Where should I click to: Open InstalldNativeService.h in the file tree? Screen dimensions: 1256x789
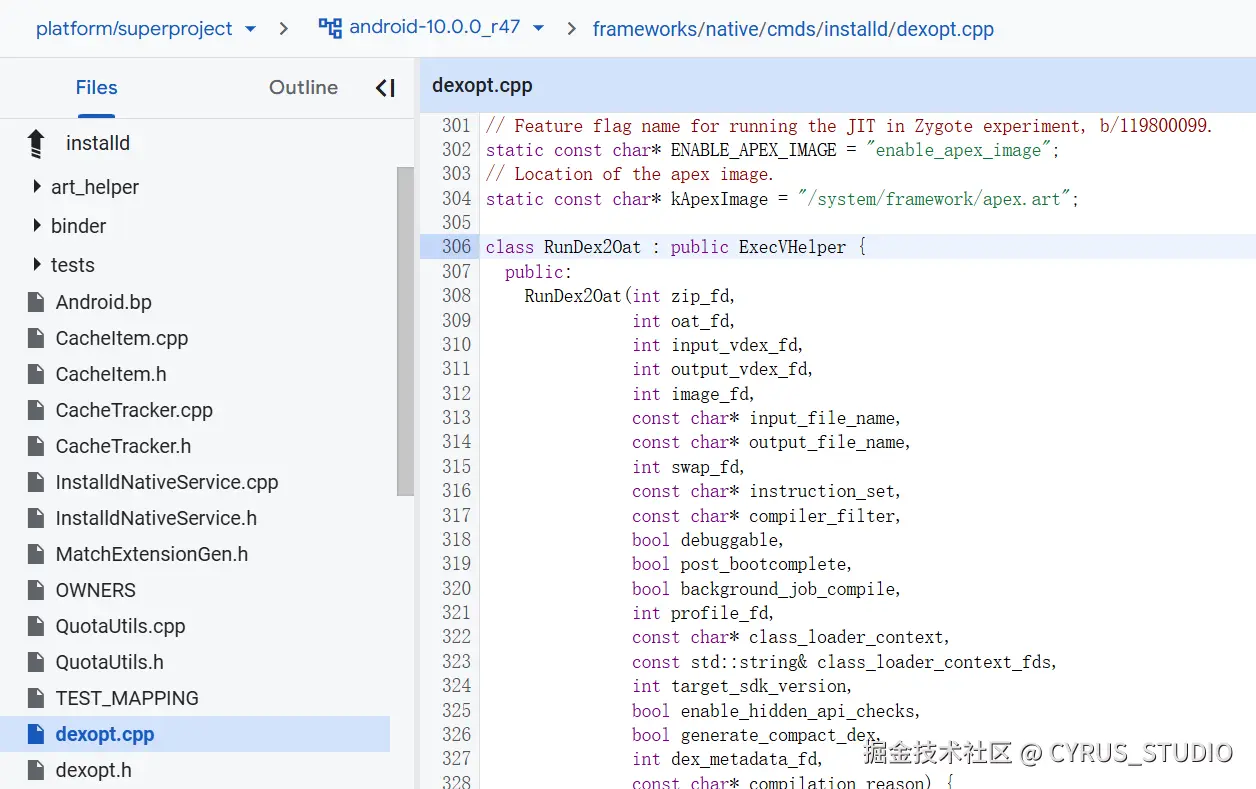[x=156, y=518]
